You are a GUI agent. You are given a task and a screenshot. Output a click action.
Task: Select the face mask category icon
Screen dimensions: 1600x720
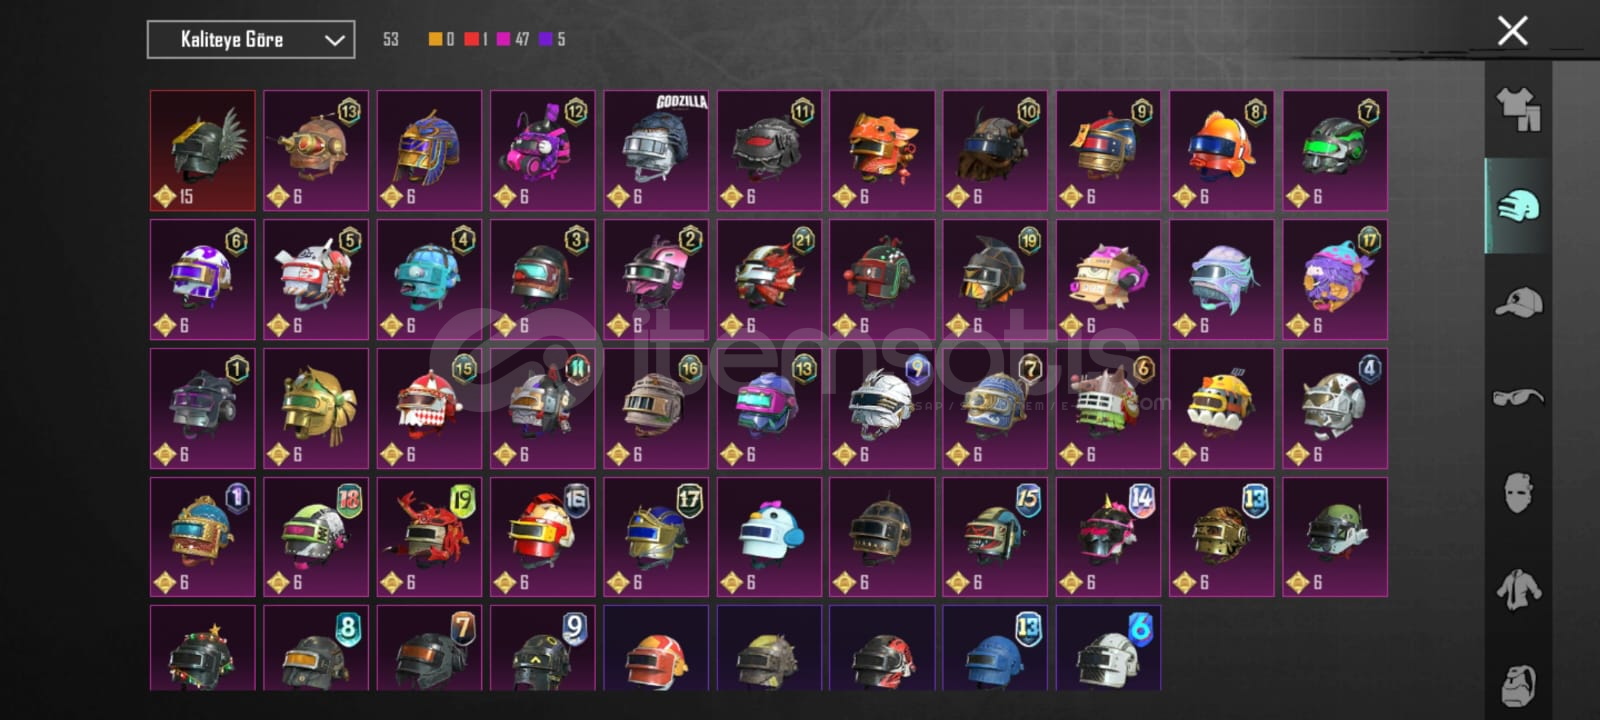click(x=1517, y=492)
